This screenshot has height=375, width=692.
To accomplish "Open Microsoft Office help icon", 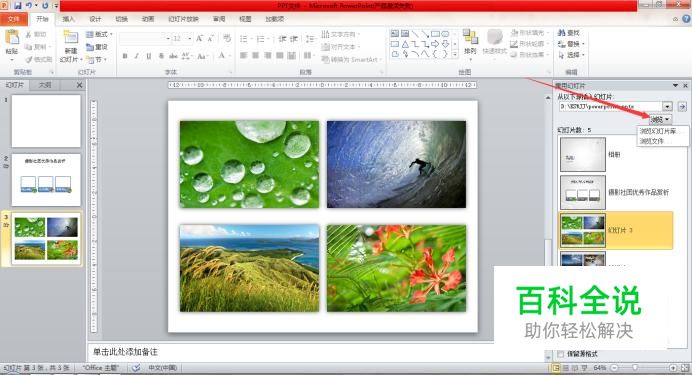I will coord(686,19).
